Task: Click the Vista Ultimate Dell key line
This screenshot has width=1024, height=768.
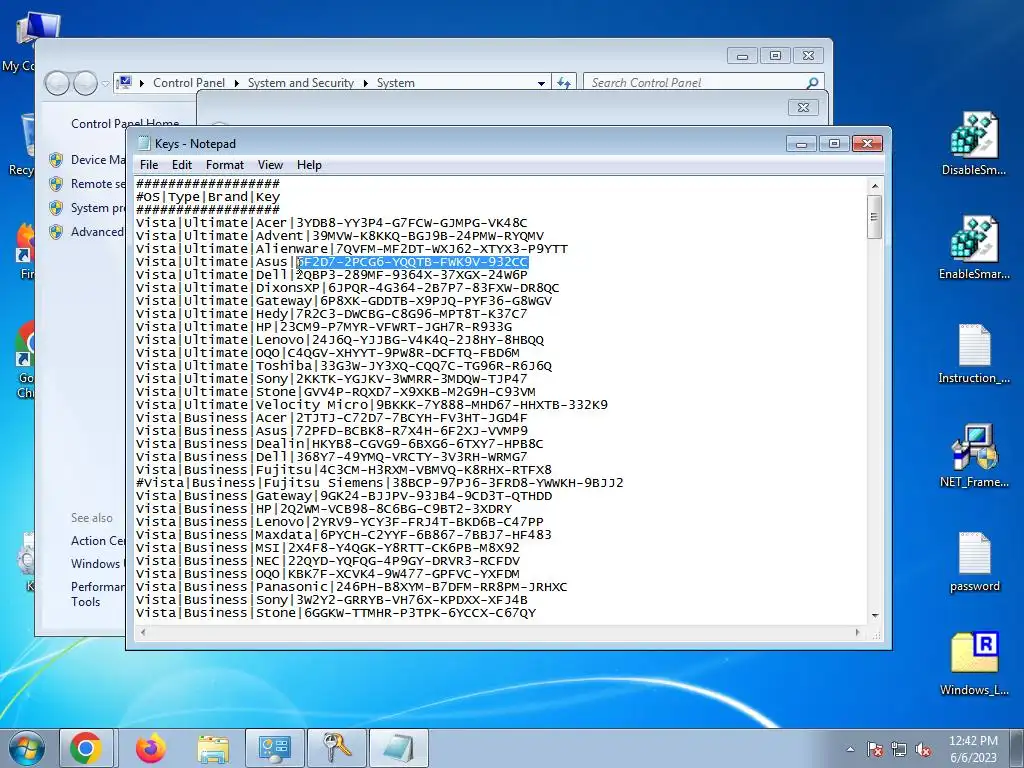Action: tap(332, 275)
